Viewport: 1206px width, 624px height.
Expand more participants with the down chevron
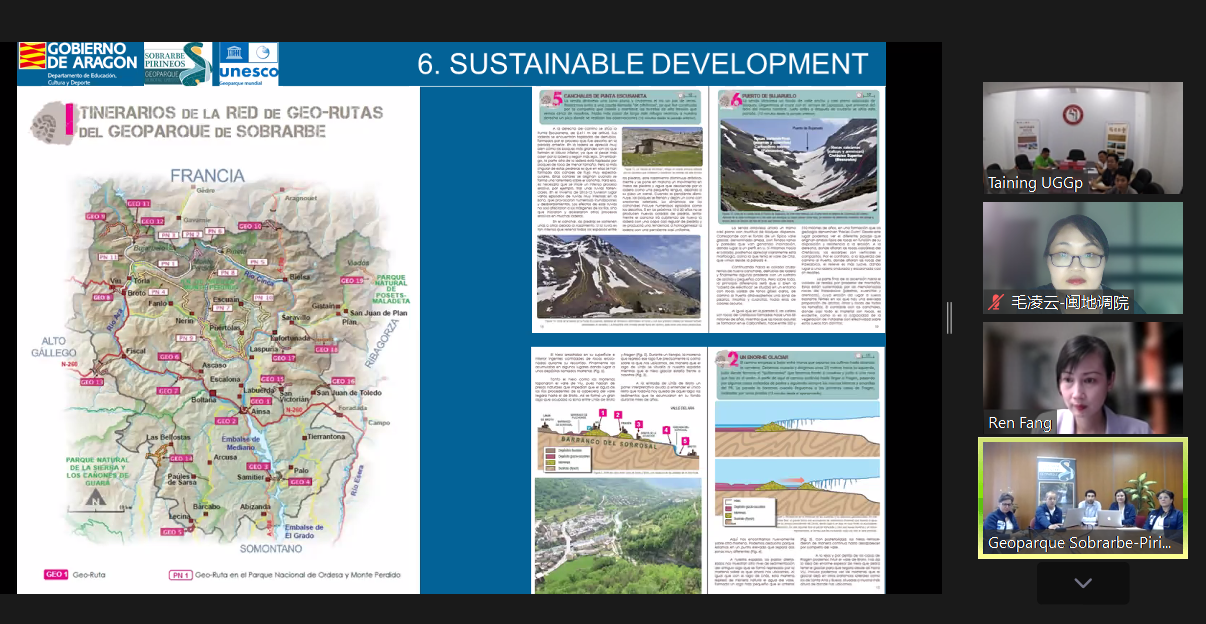[x=1083, y=583]
